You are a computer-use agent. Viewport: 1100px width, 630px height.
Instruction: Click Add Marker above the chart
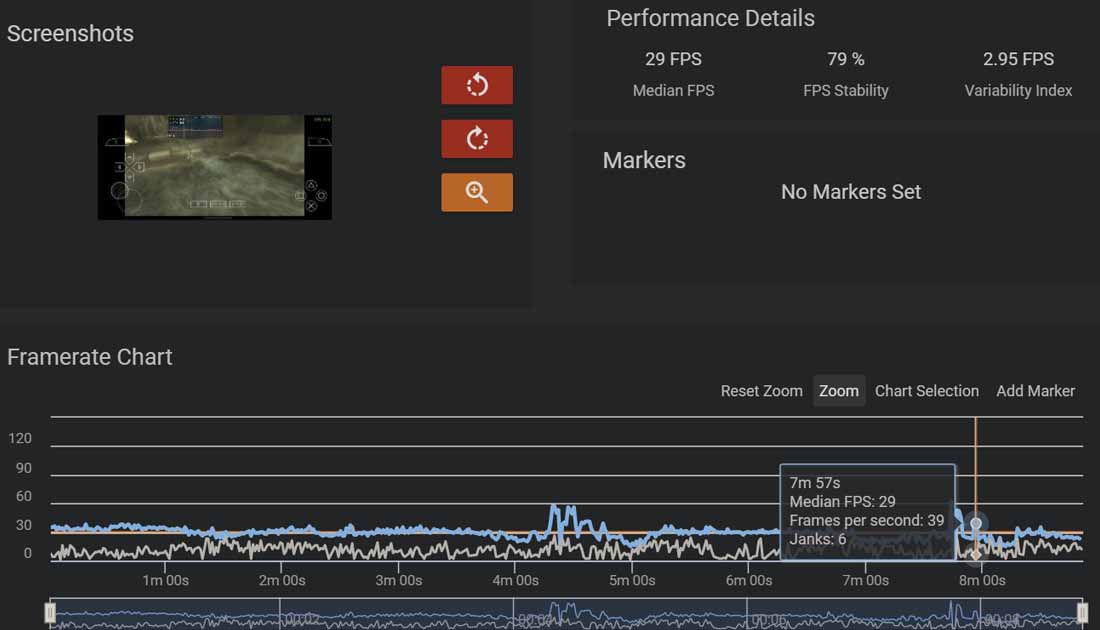pyautogui.click(x=1035, y=391)
